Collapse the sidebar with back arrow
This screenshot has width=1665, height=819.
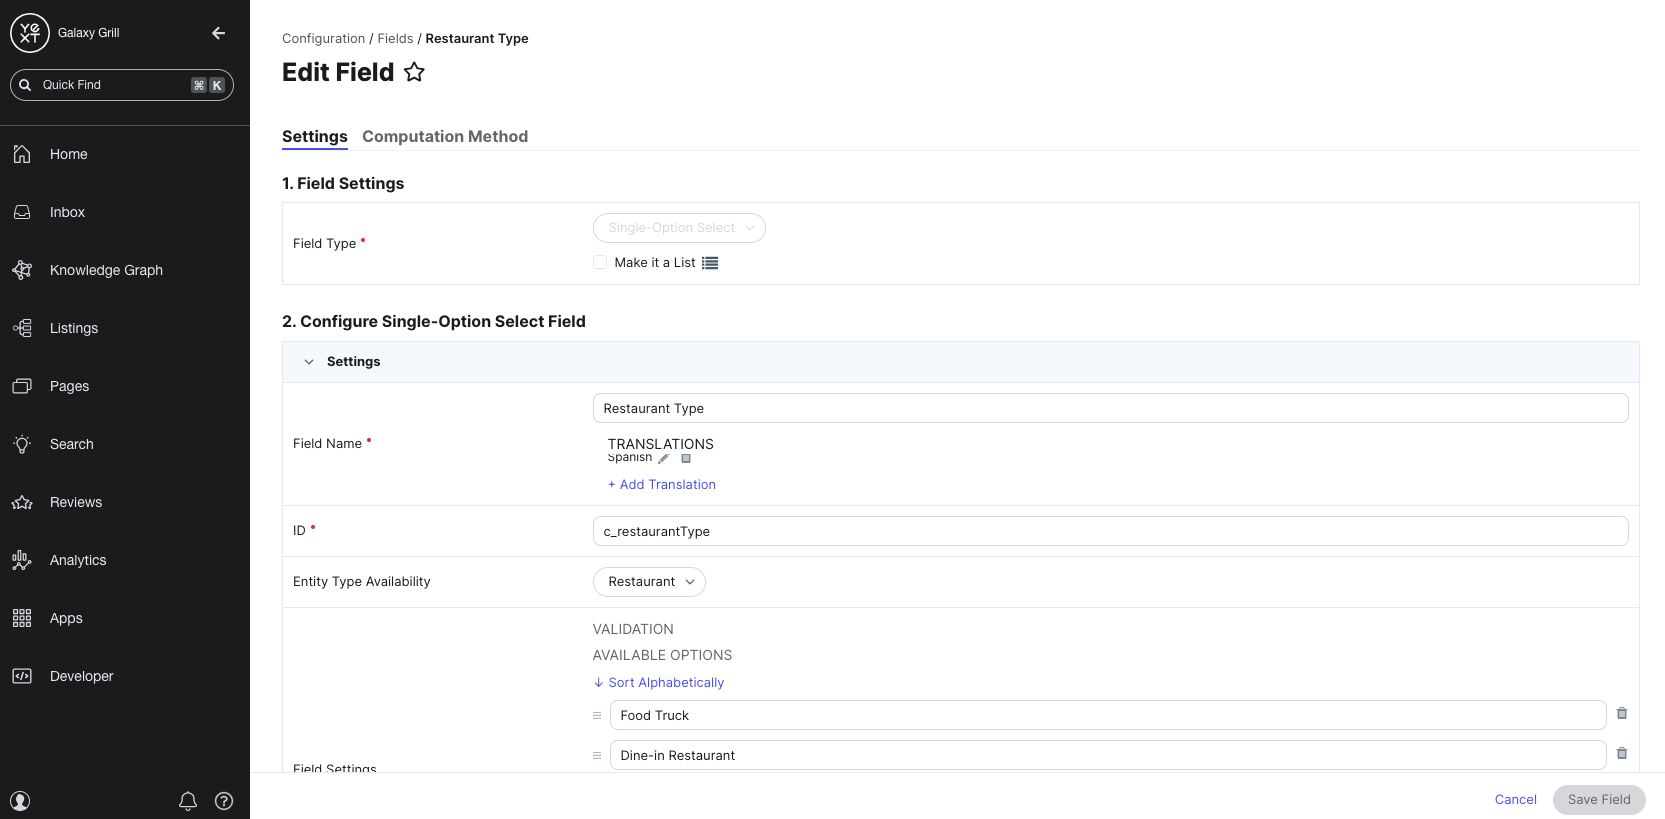pyautogui.click(x=218, y=33)
